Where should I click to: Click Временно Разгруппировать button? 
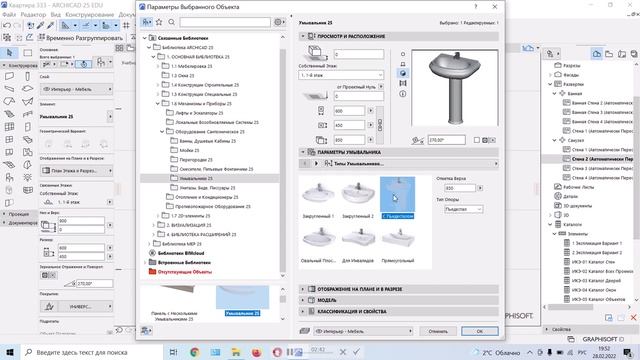pos(80,38)
